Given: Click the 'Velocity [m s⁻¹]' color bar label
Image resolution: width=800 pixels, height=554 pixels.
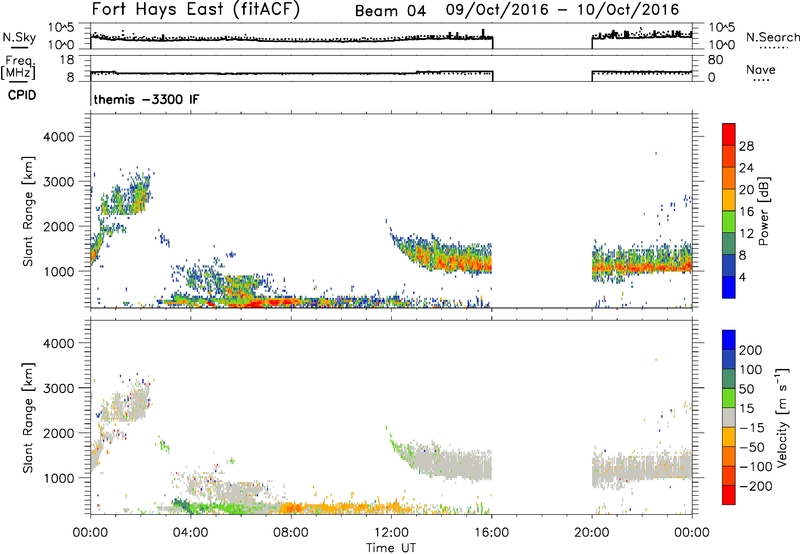Looking at the screenshot, I should tap(781, 417).
